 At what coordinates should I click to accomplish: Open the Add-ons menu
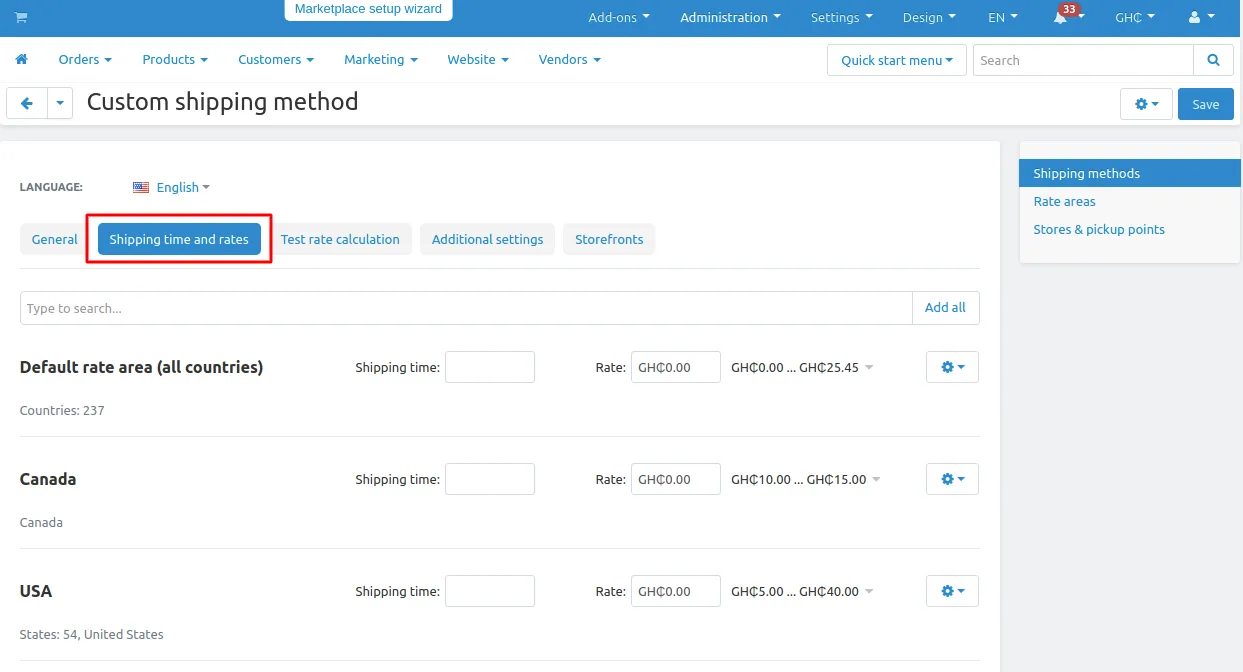(619, 17)
